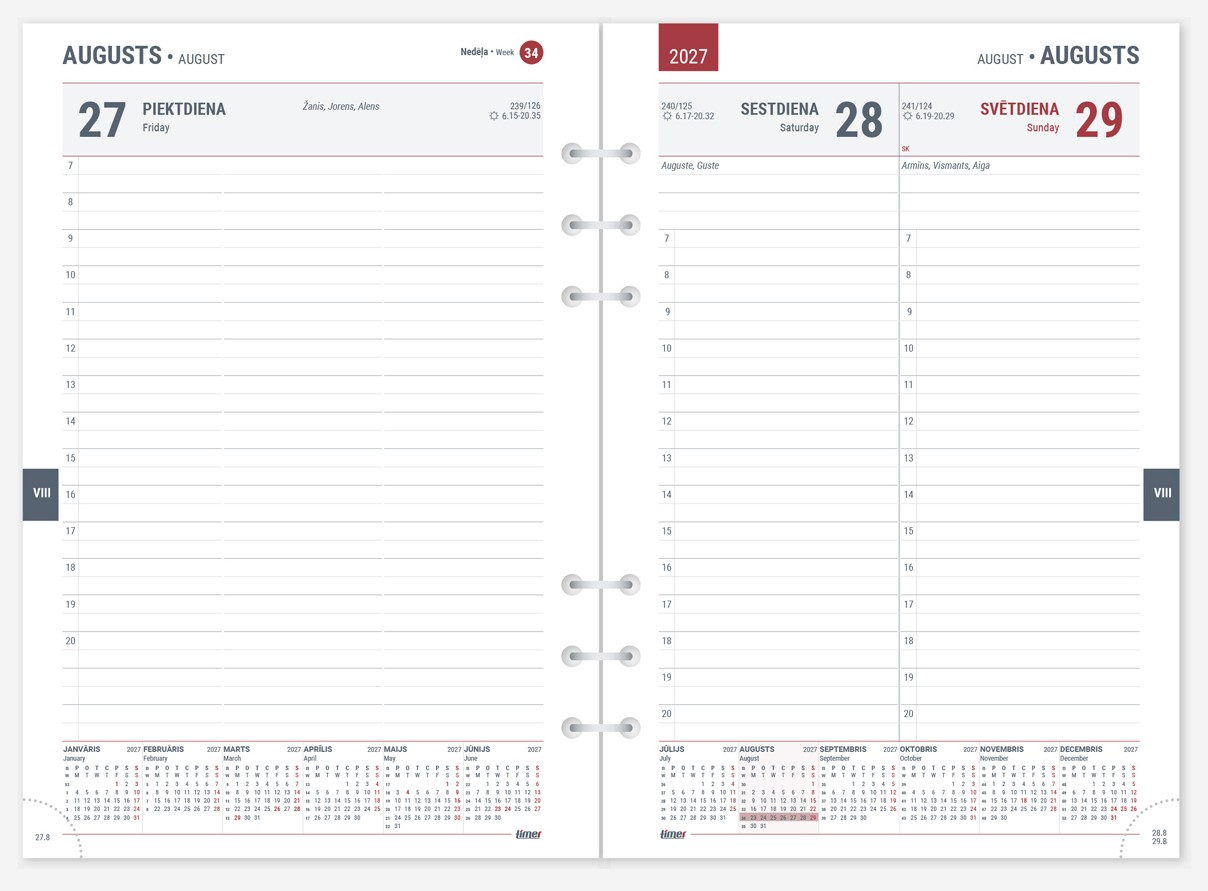Screen dimensions: 1208x891
Task: Click the red 2027 year tab
Action: tap(688, 47)
